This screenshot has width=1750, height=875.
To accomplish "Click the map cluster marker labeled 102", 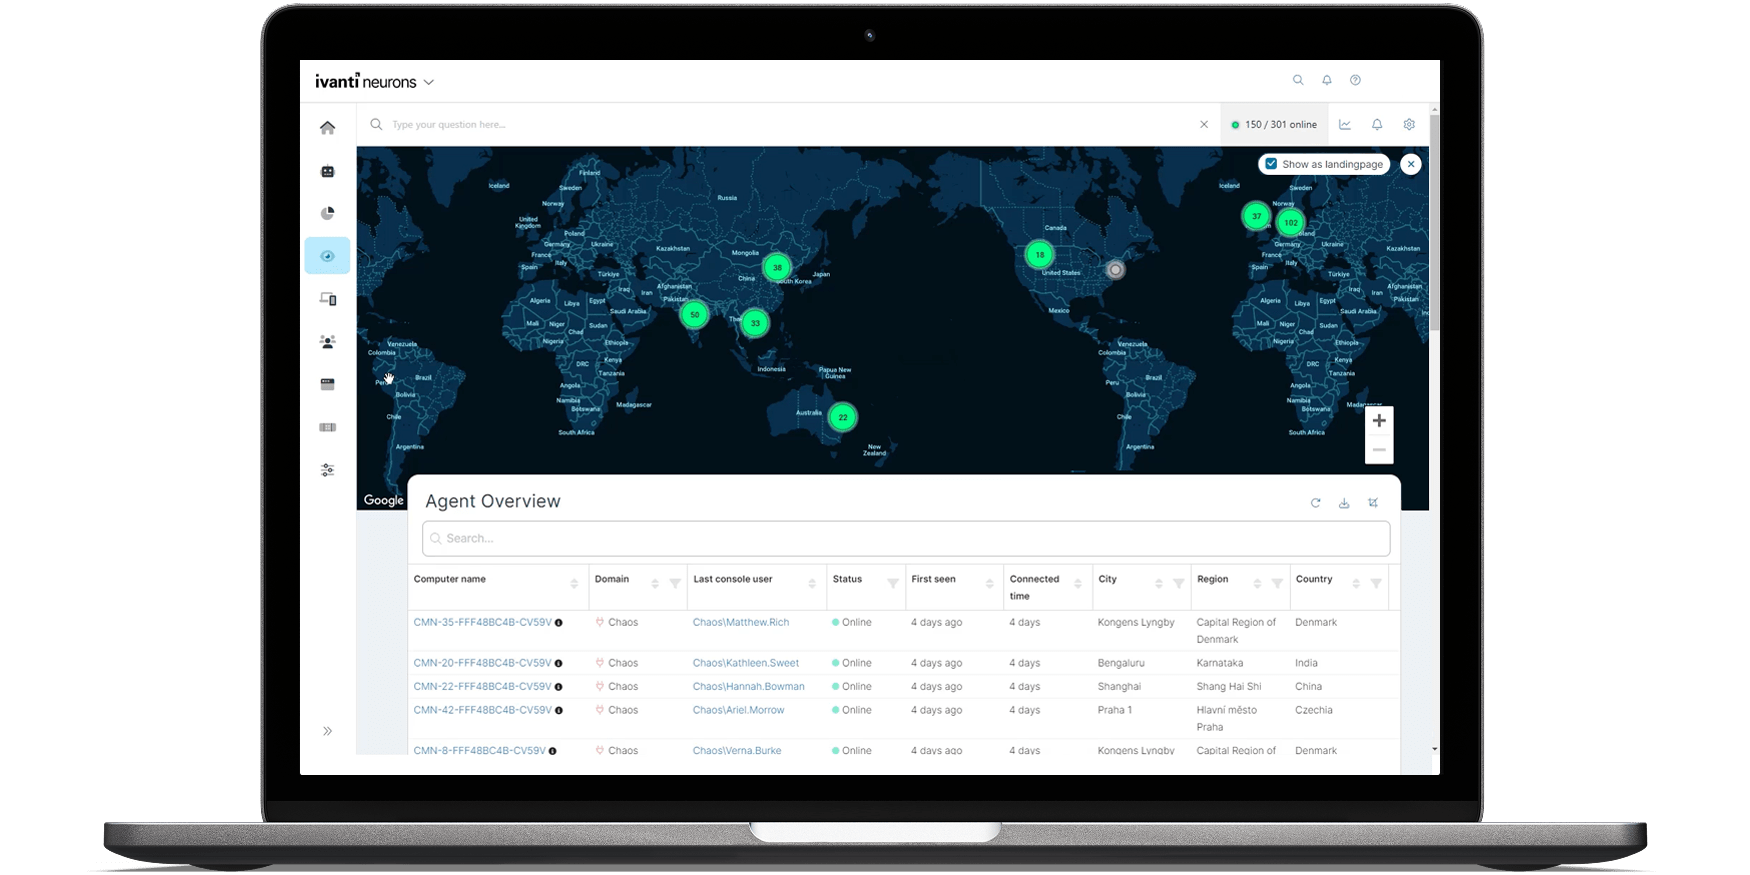I will [1291, 222].
